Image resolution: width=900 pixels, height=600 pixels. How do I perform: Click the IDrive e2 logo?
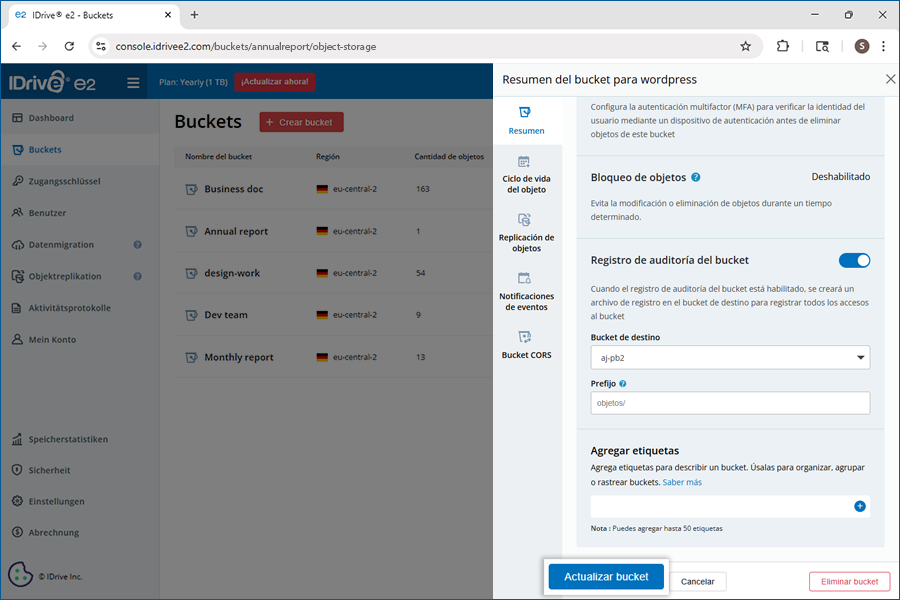52,83
